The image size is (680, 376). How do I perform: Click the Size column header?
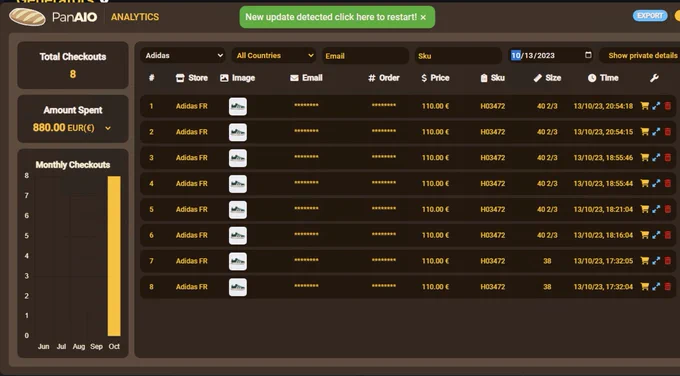(547, 78)
